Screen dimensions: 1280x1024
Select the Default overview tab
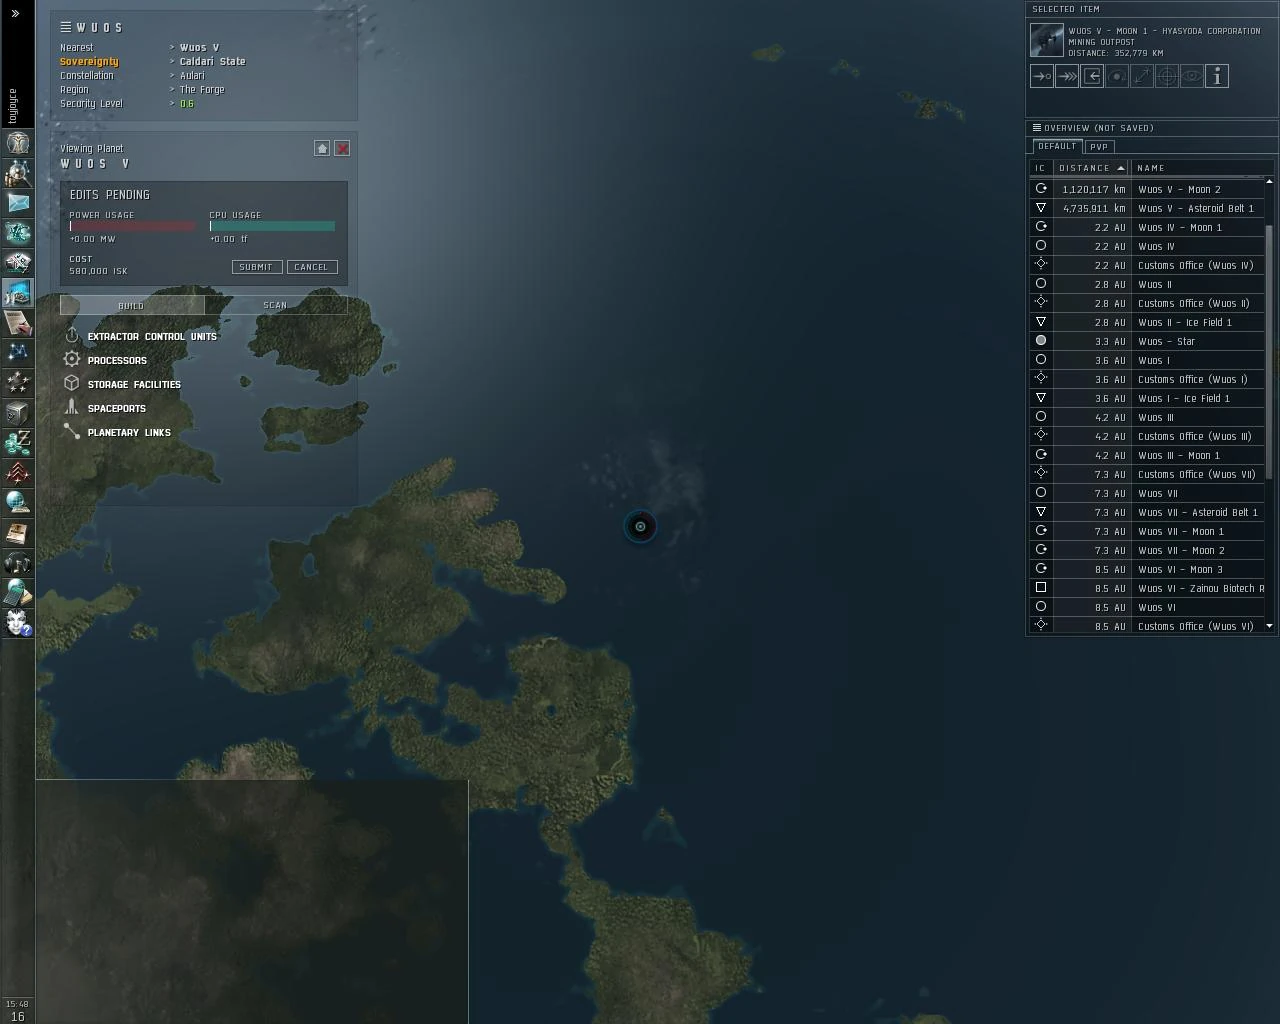1057,146
